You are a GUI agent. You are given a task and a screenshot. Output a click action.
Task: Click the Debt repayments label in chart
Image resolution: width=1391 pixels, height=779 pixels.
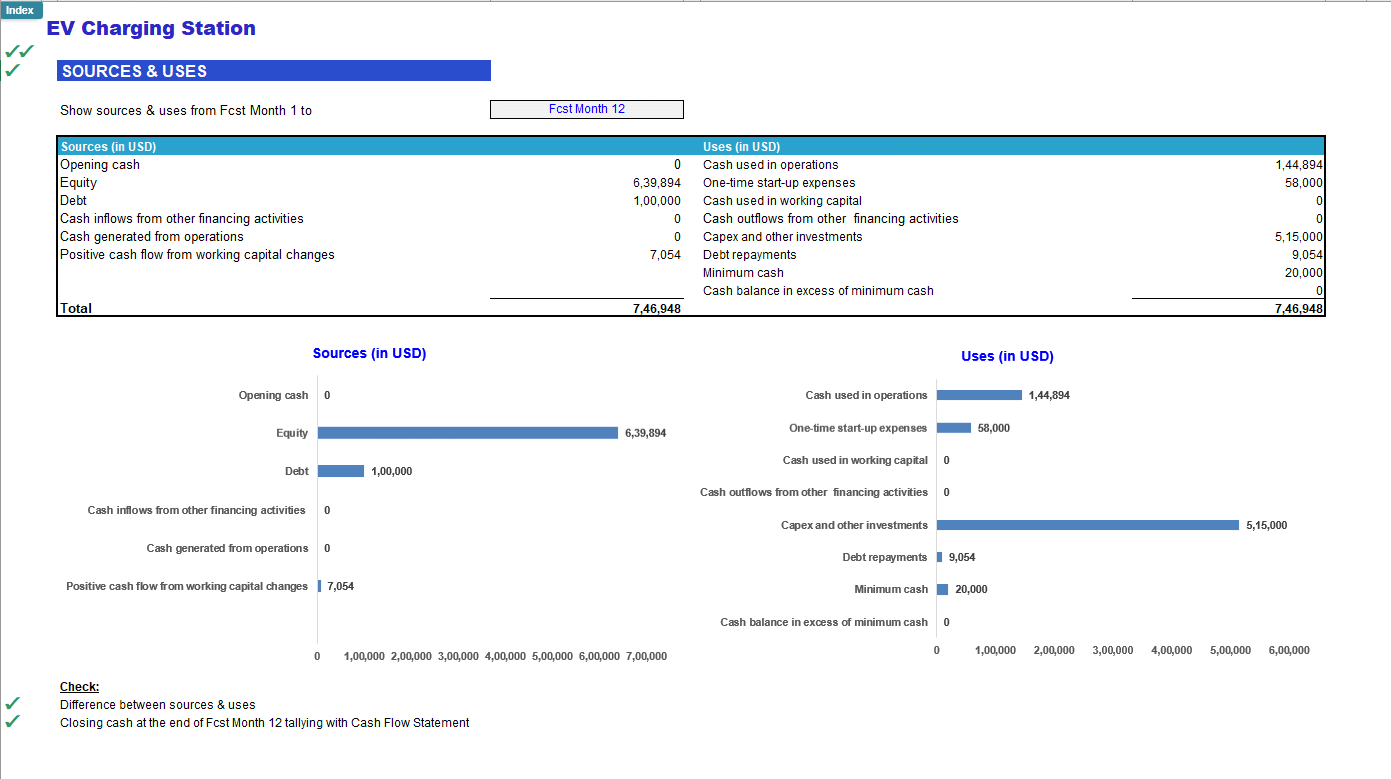(x=885, y=557)
